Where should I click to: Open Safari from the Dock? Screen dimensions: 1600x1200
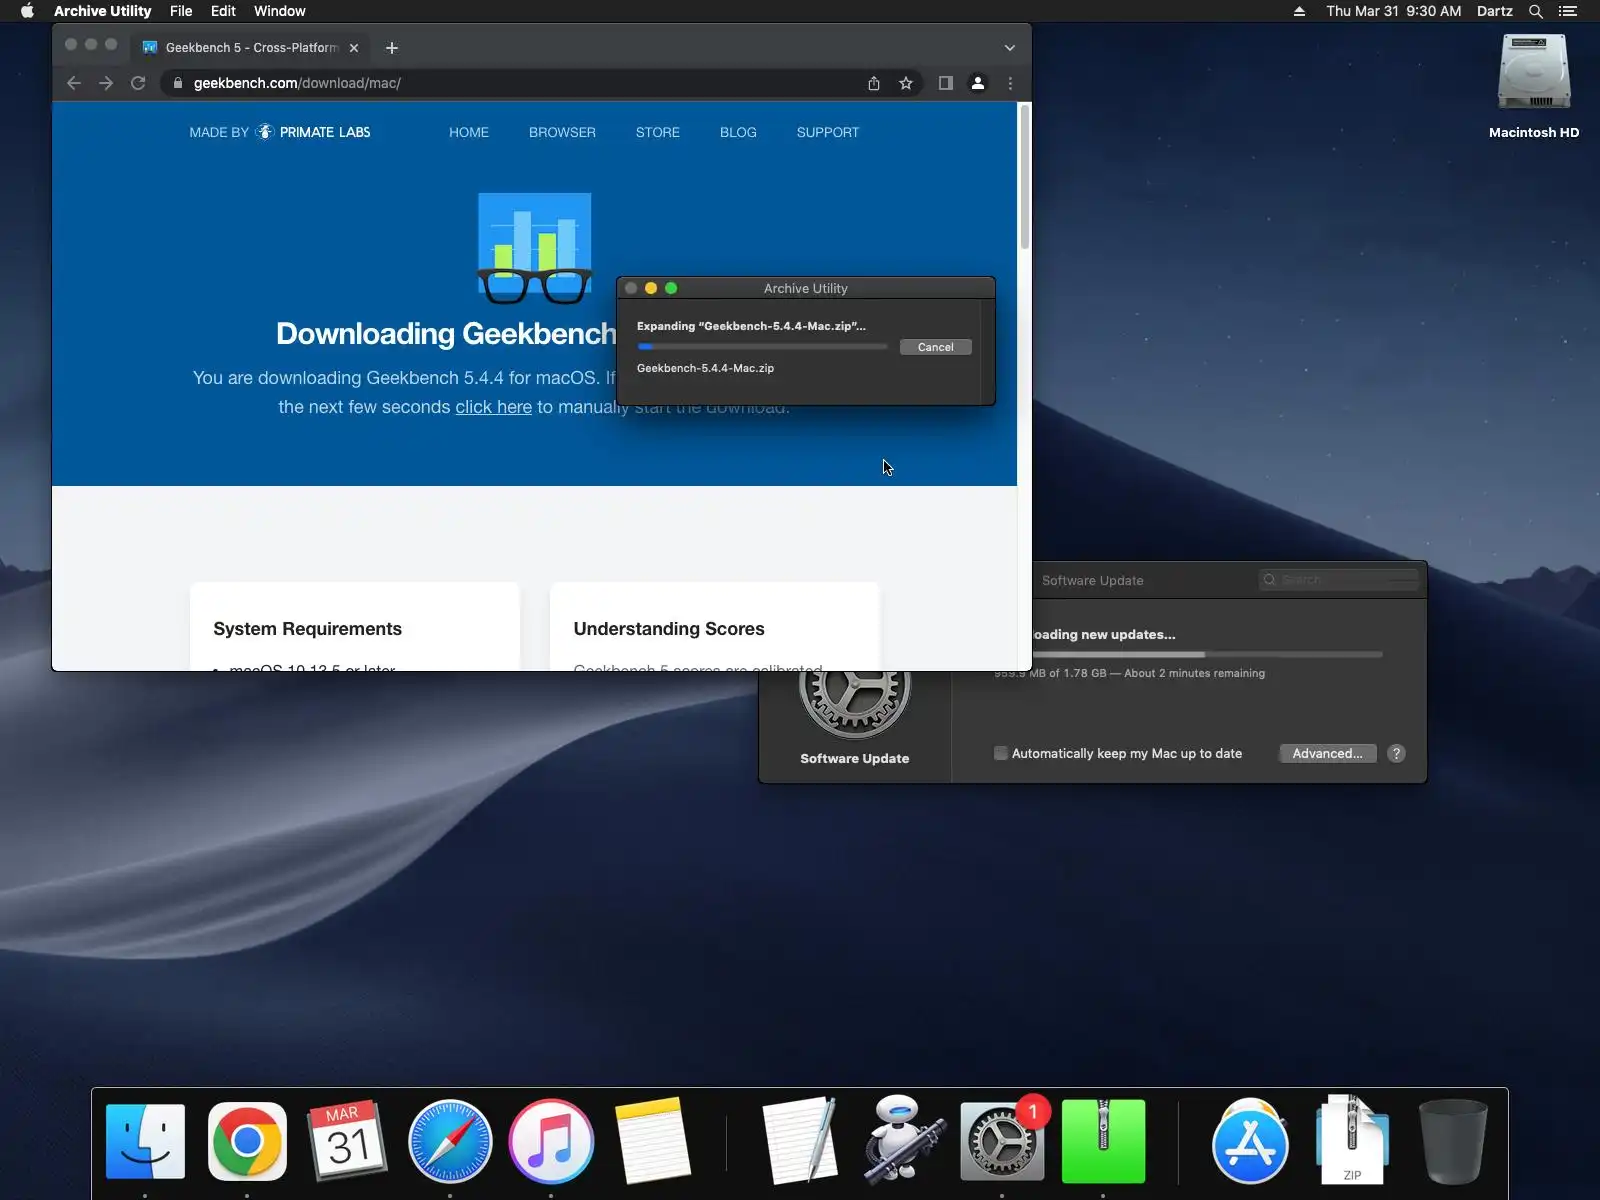(x=450, y=1141)
